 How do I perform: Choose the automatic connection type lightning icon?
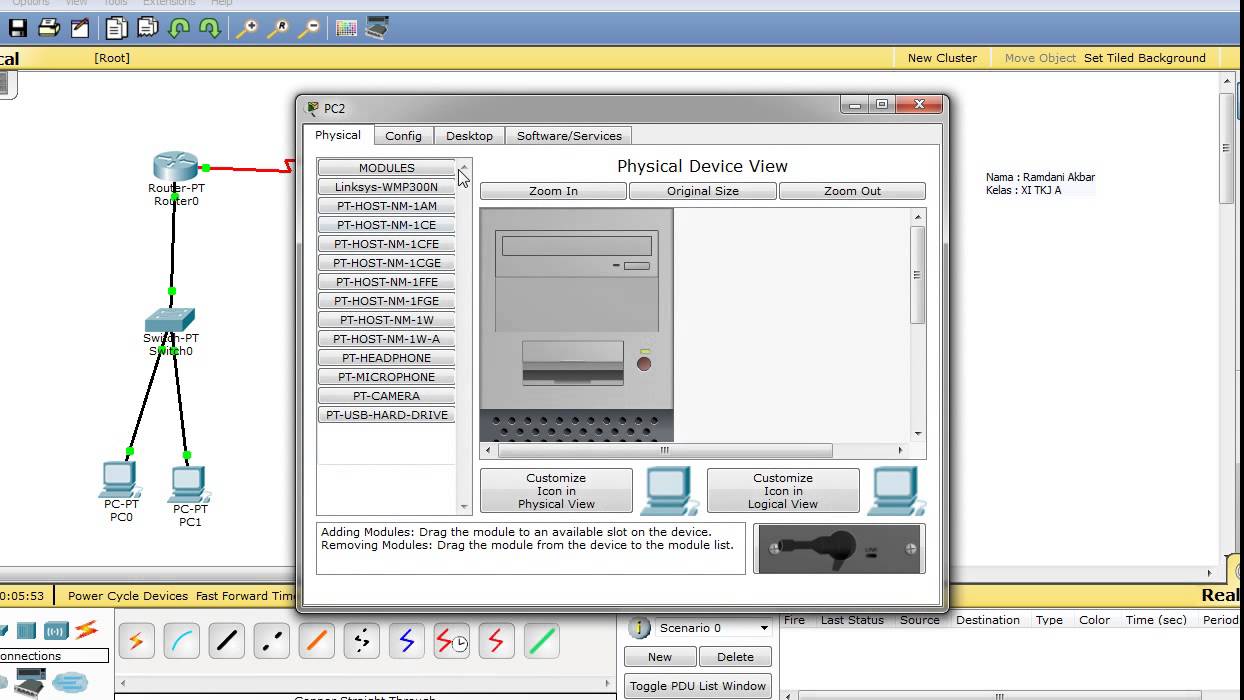pos(136,641)
